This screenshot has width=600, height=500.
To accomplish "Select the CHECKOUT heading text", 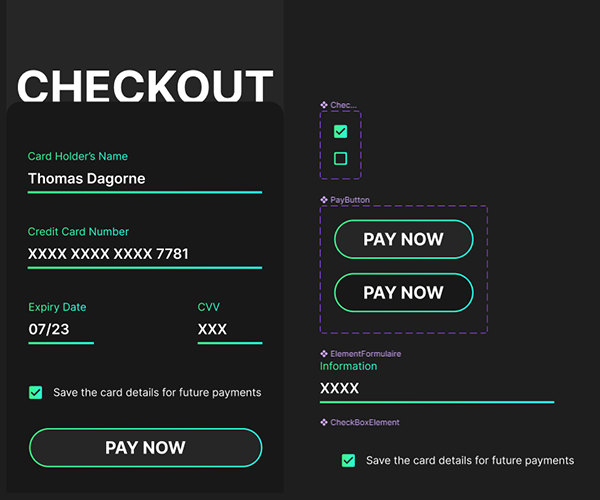I will pos(145,86).
